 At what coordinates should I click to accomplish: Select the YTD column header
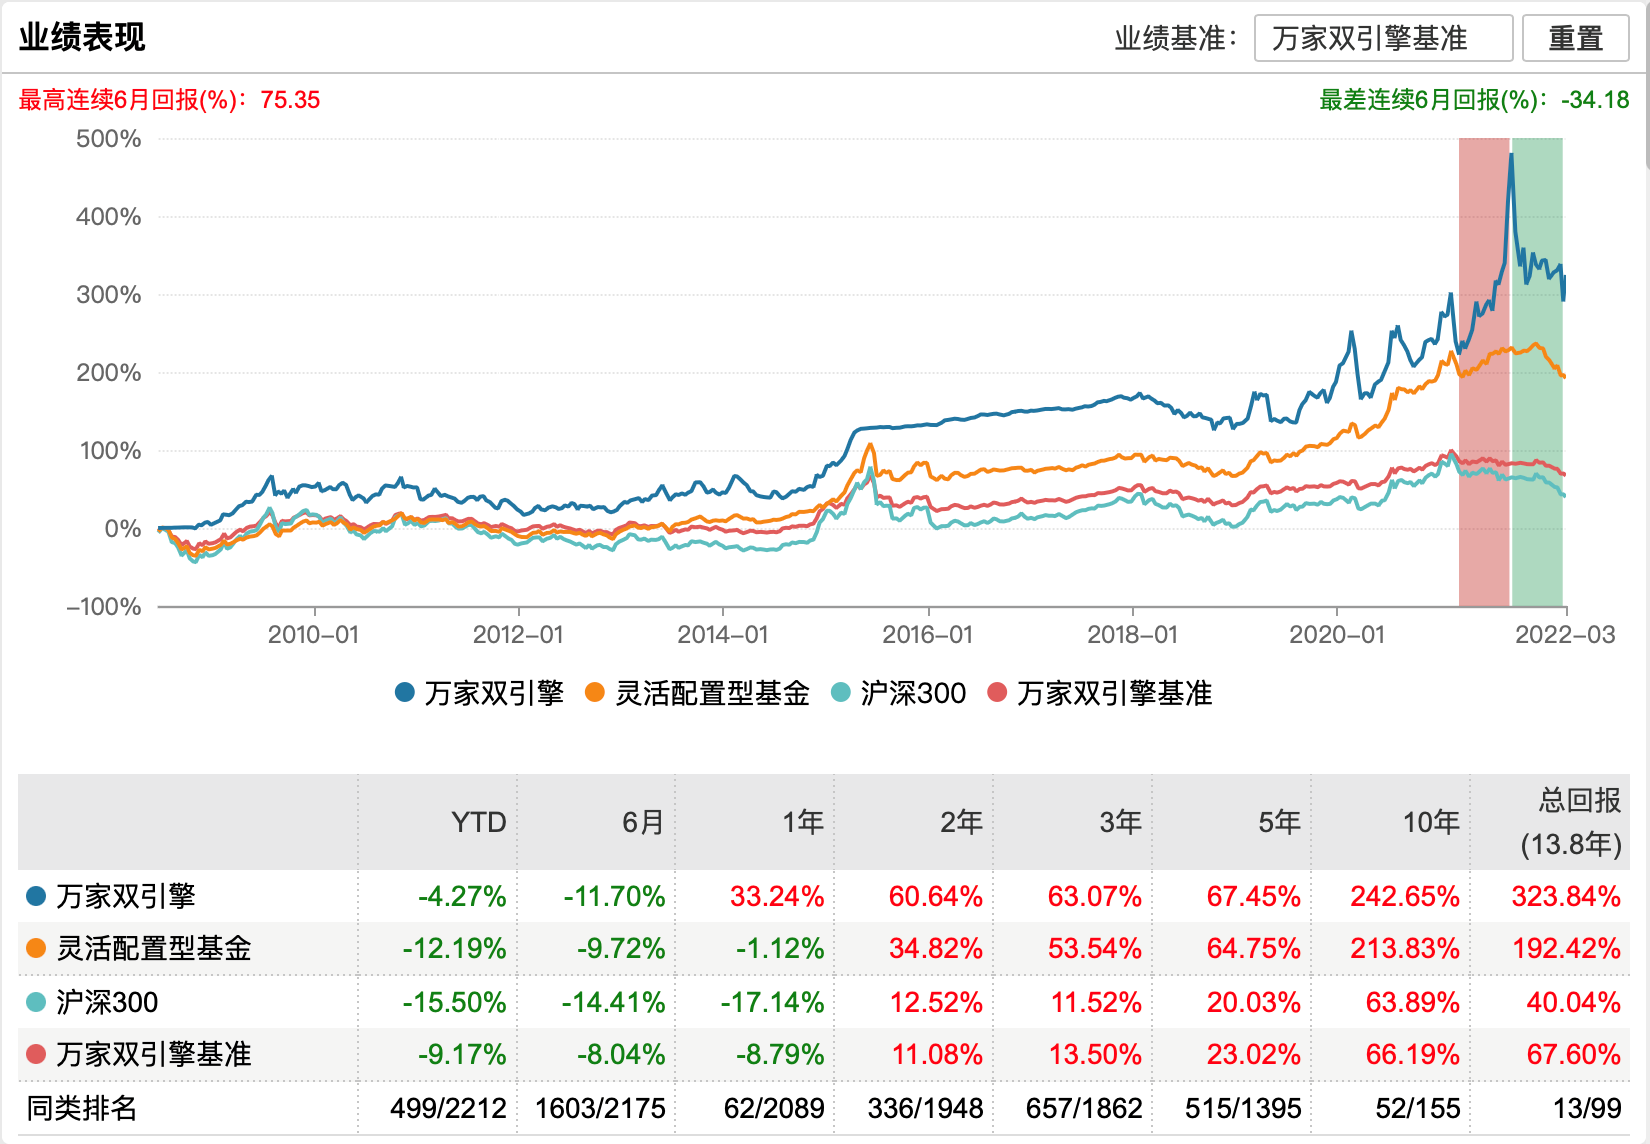click(x=478, y=822)
